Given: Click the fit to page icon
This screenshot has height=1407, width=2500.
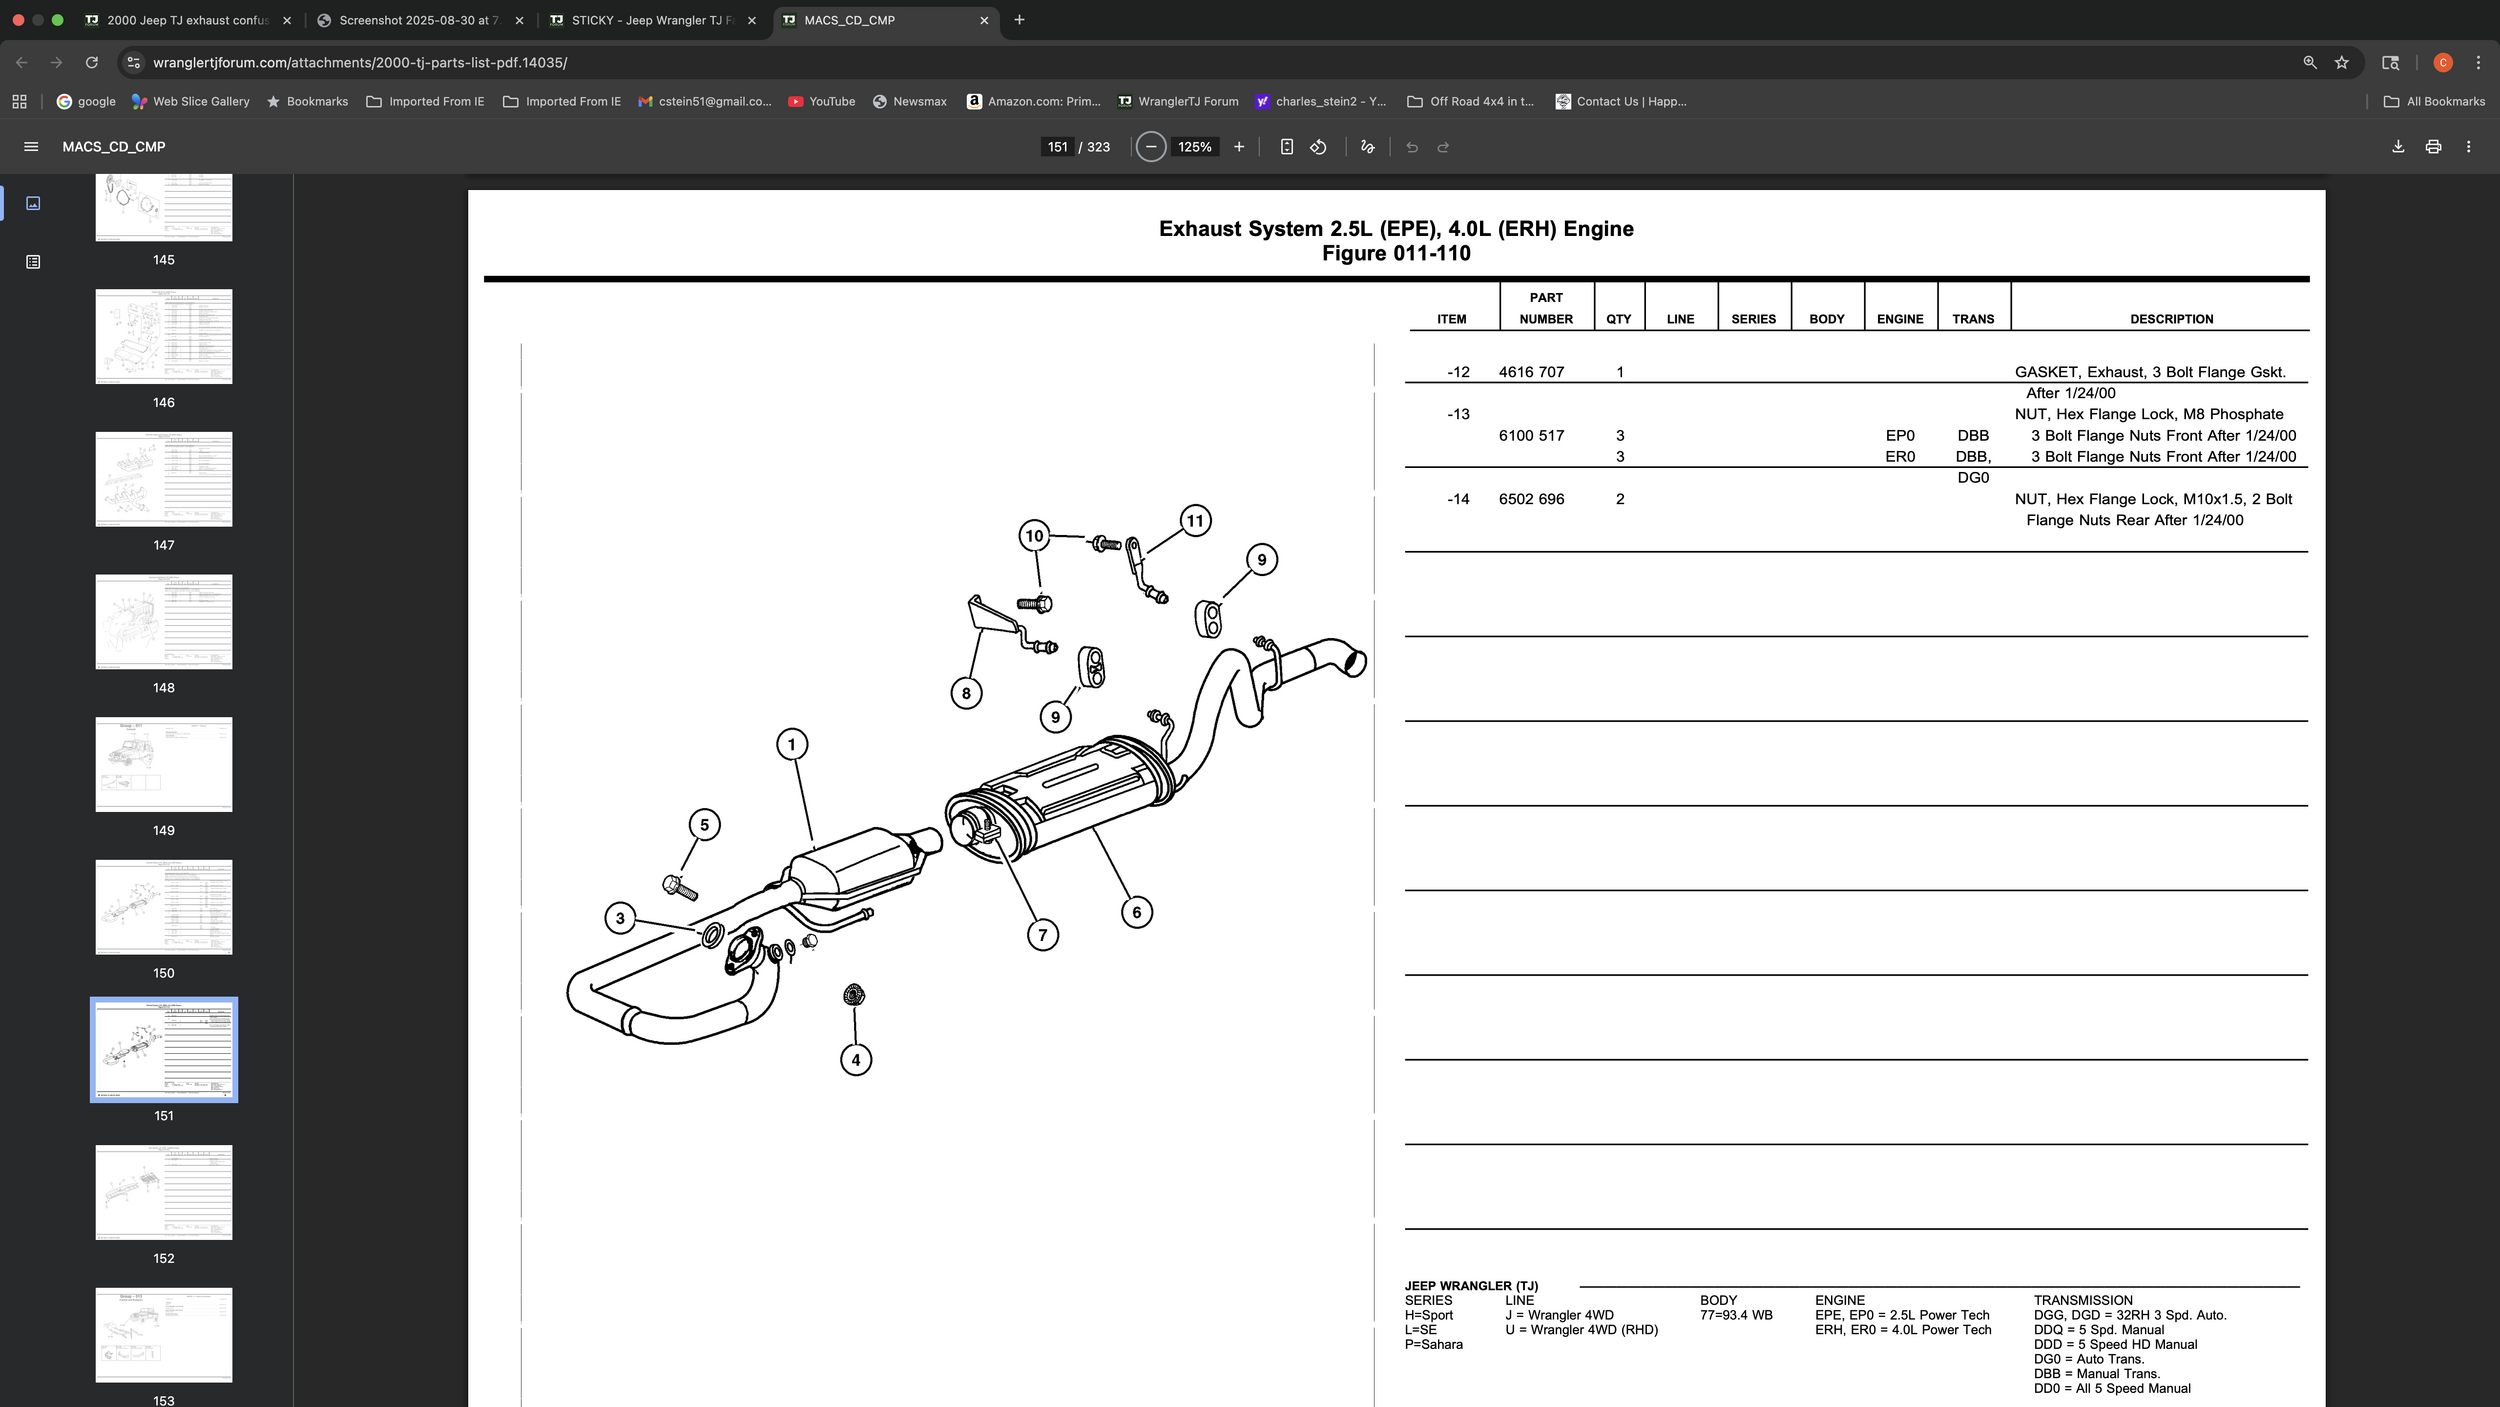Looking at the screenshot, I should pos(1287,147).
